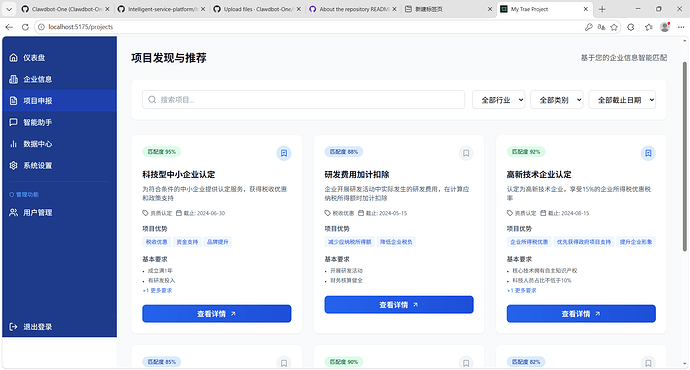Expand +1 更多要求 on 高新技术企业认定 card
This screenshot has width=690, height=370.
click(522, 290)
